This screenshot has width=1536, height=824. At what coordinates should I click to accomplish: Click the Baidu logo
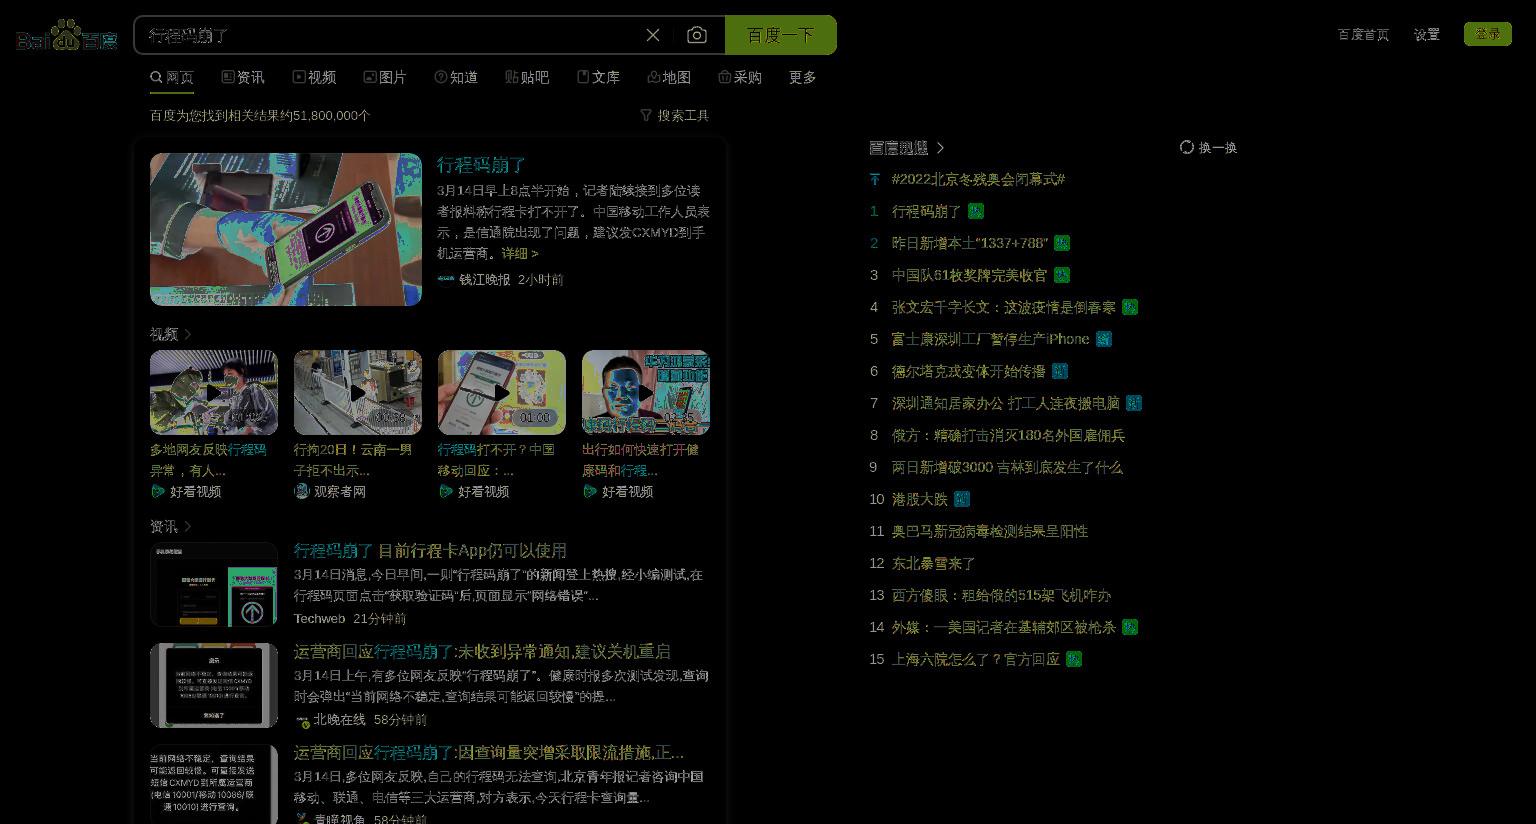(x=67, y=36)
